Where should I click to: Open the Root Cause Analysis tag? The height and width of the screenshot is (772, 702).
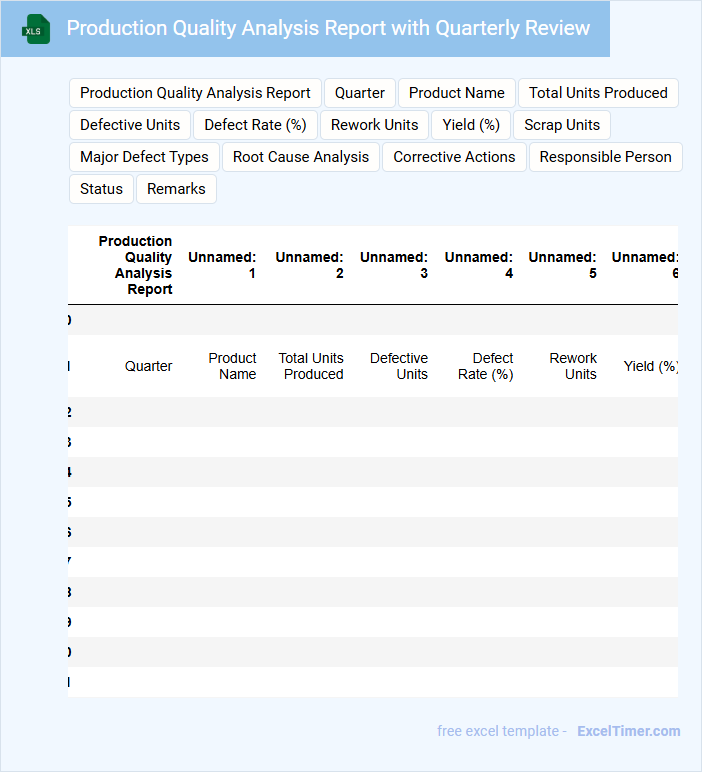pyautogui.click(x=301, y=157)
